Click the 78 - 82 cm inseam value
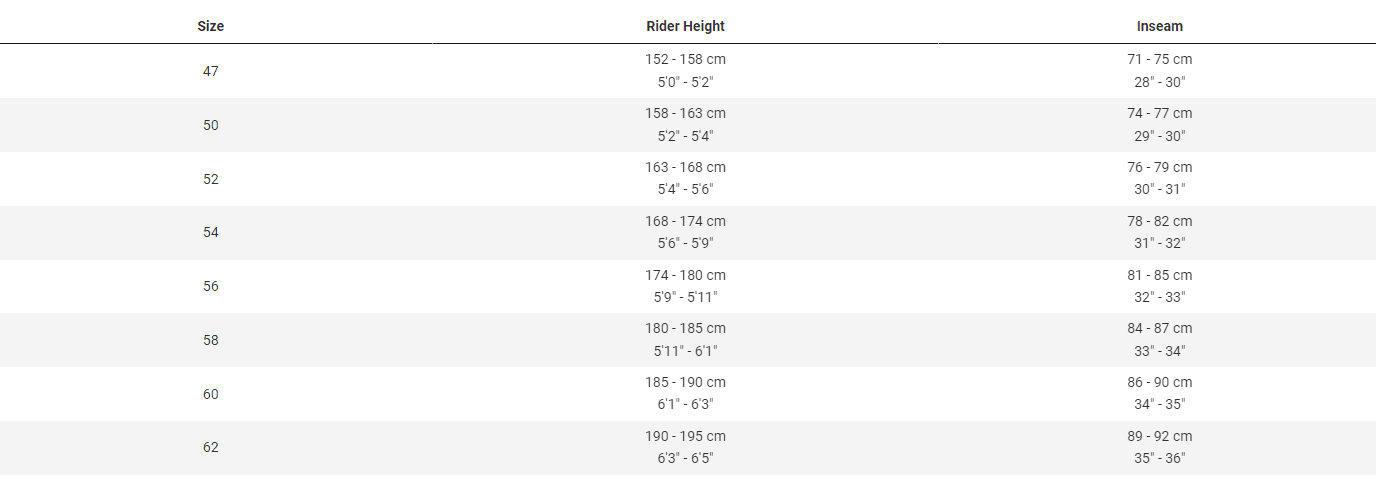This screenshot has height=490, width=1376. coord(1159,221)
